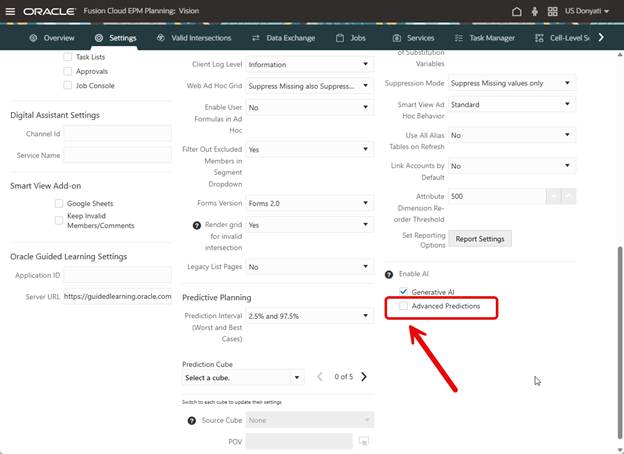Click the Source Cube help icon
The height and width of the screenshot is (454, 624).
[191, 420]
